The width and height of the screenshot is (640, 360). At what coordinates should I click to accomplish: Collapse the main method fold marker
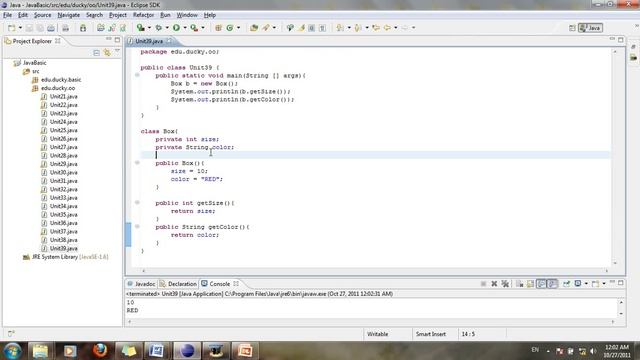138,75
